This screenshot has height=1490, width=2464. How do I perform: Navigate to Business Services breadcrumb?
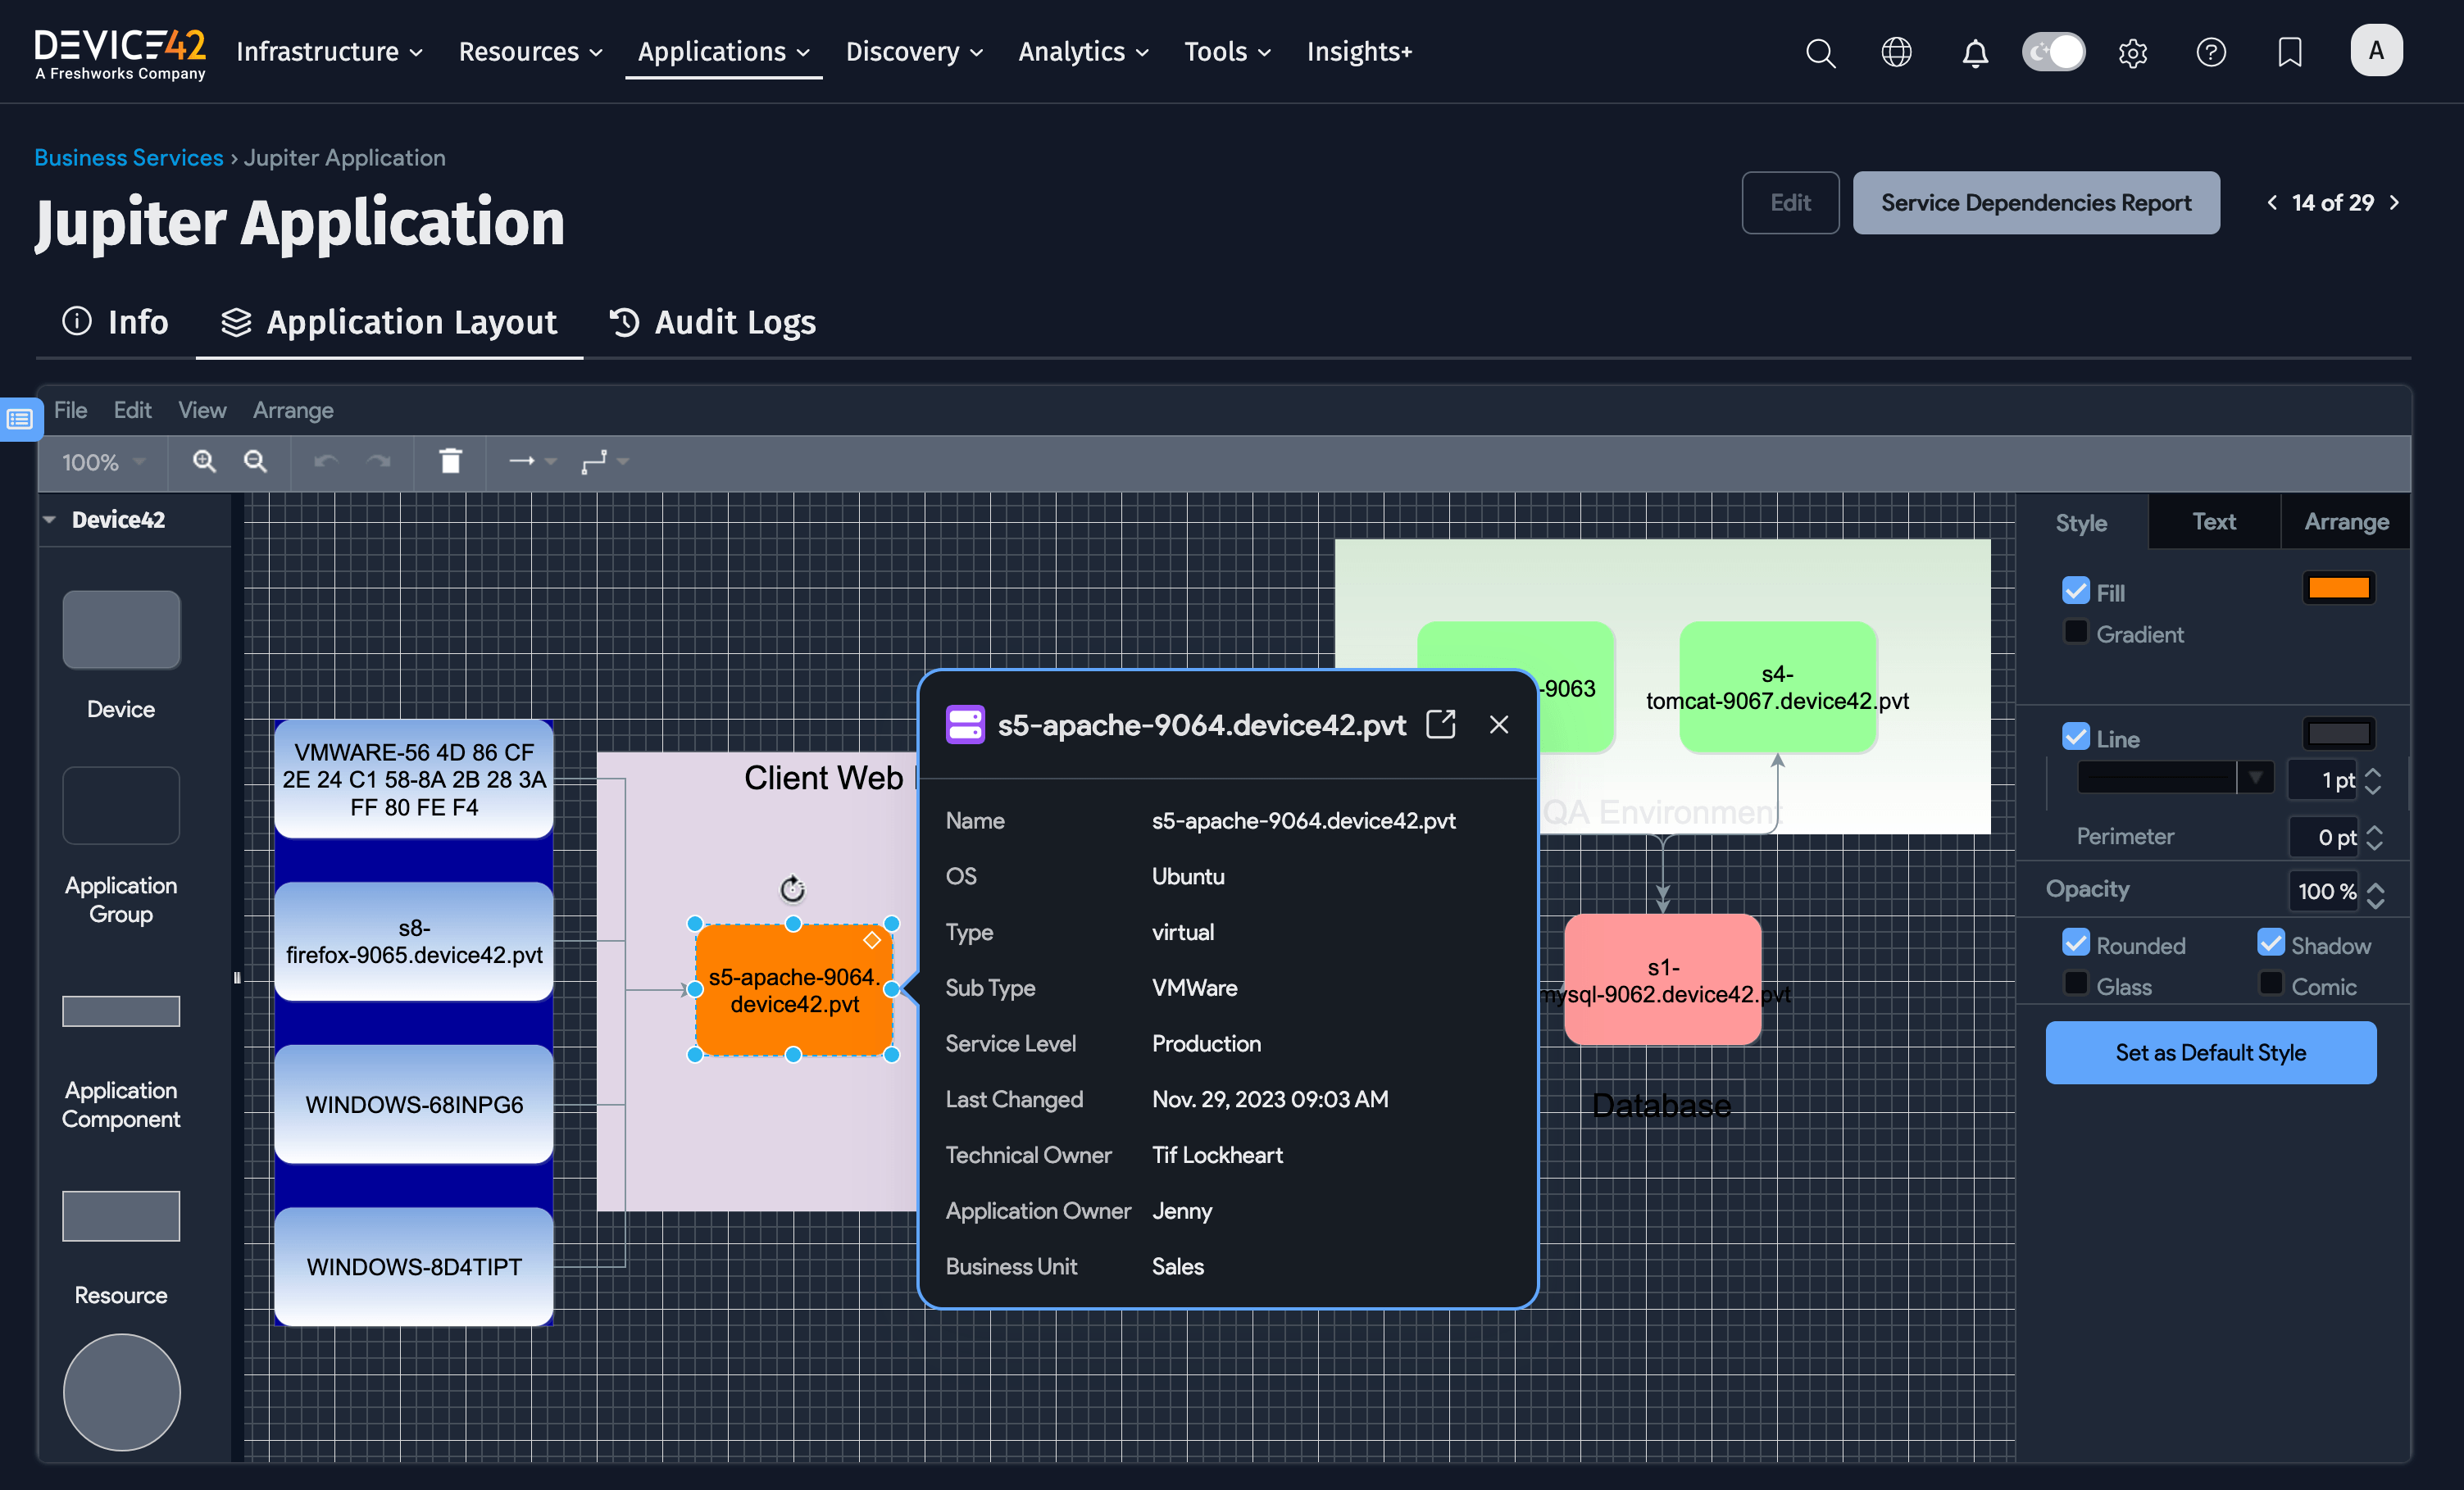tap(128, 157)
